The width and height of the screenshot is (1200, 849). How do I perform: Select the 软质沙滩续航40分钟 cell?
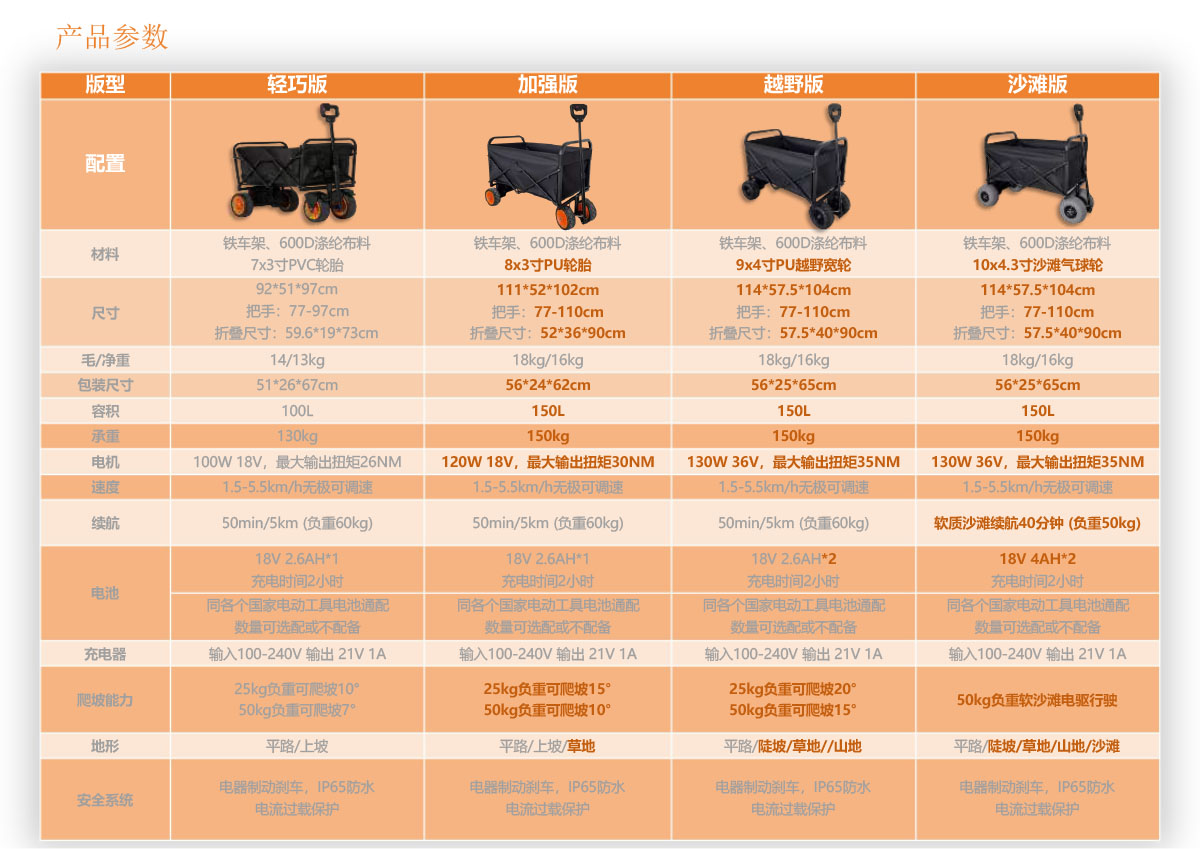point(1037,523)
